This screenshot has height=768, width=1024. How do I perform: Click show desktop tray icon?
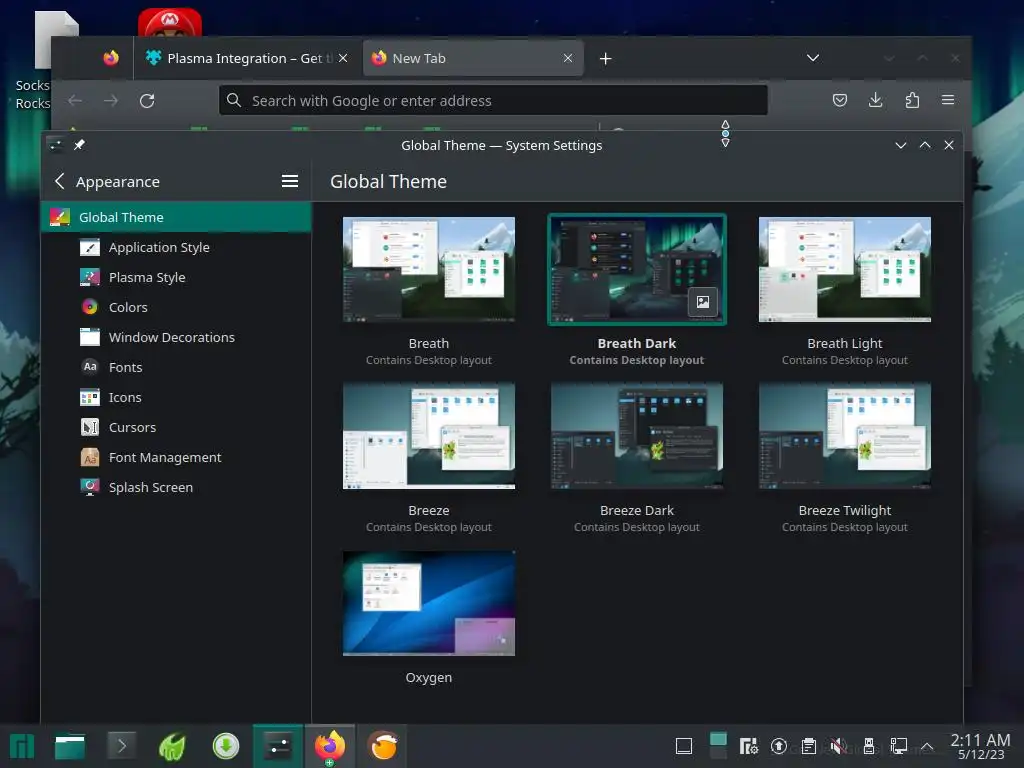[x=684, y=746]
